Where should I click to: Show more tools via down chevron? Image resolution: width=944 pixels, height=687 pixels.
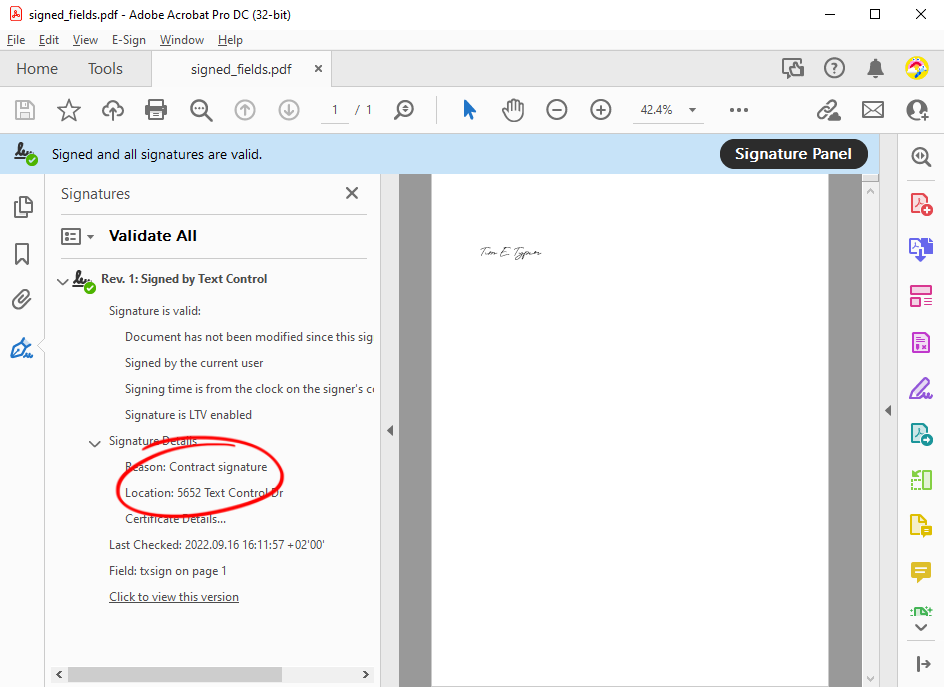pyautogui.click(x=921, y=627)
